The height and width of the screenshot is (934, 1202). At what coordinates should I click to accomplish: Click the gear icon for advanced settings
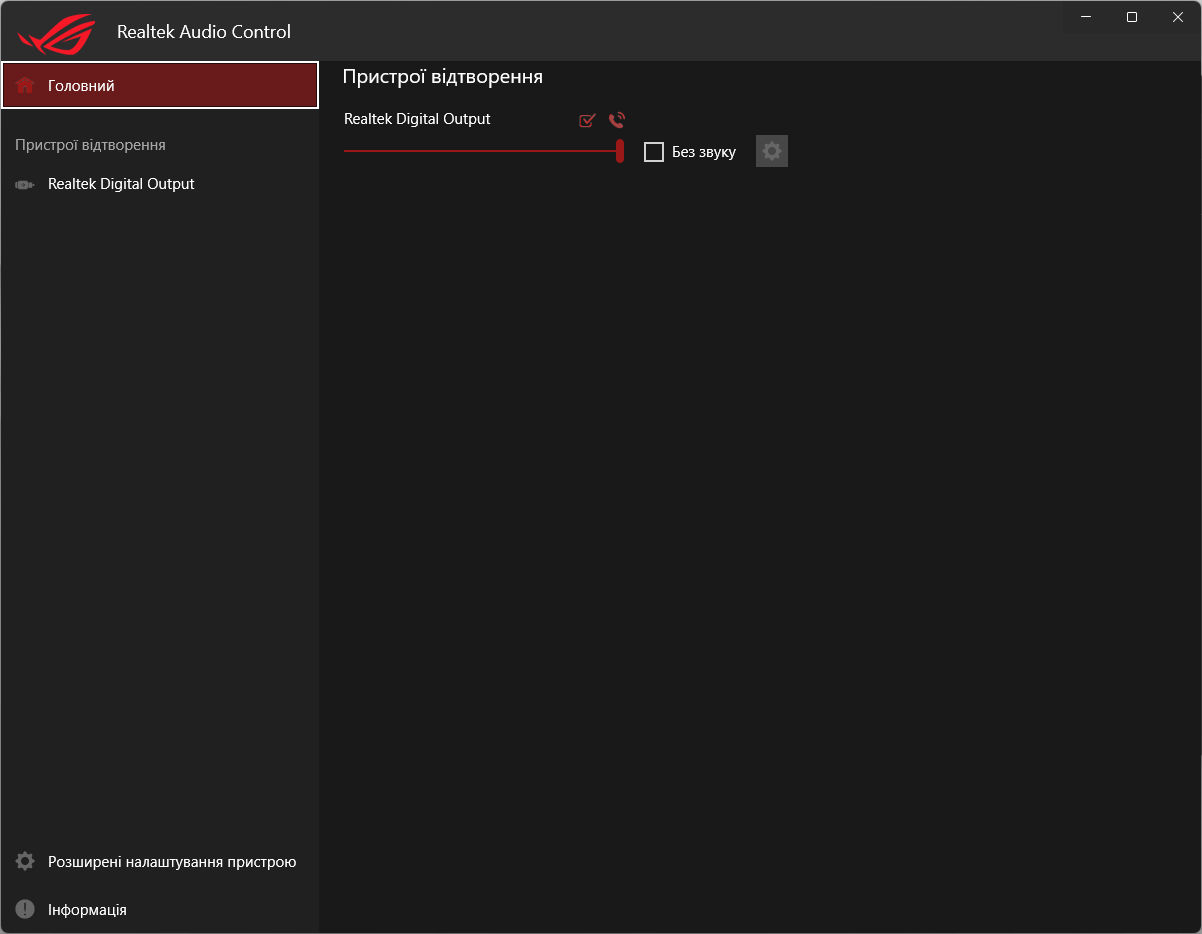point(25,861)
